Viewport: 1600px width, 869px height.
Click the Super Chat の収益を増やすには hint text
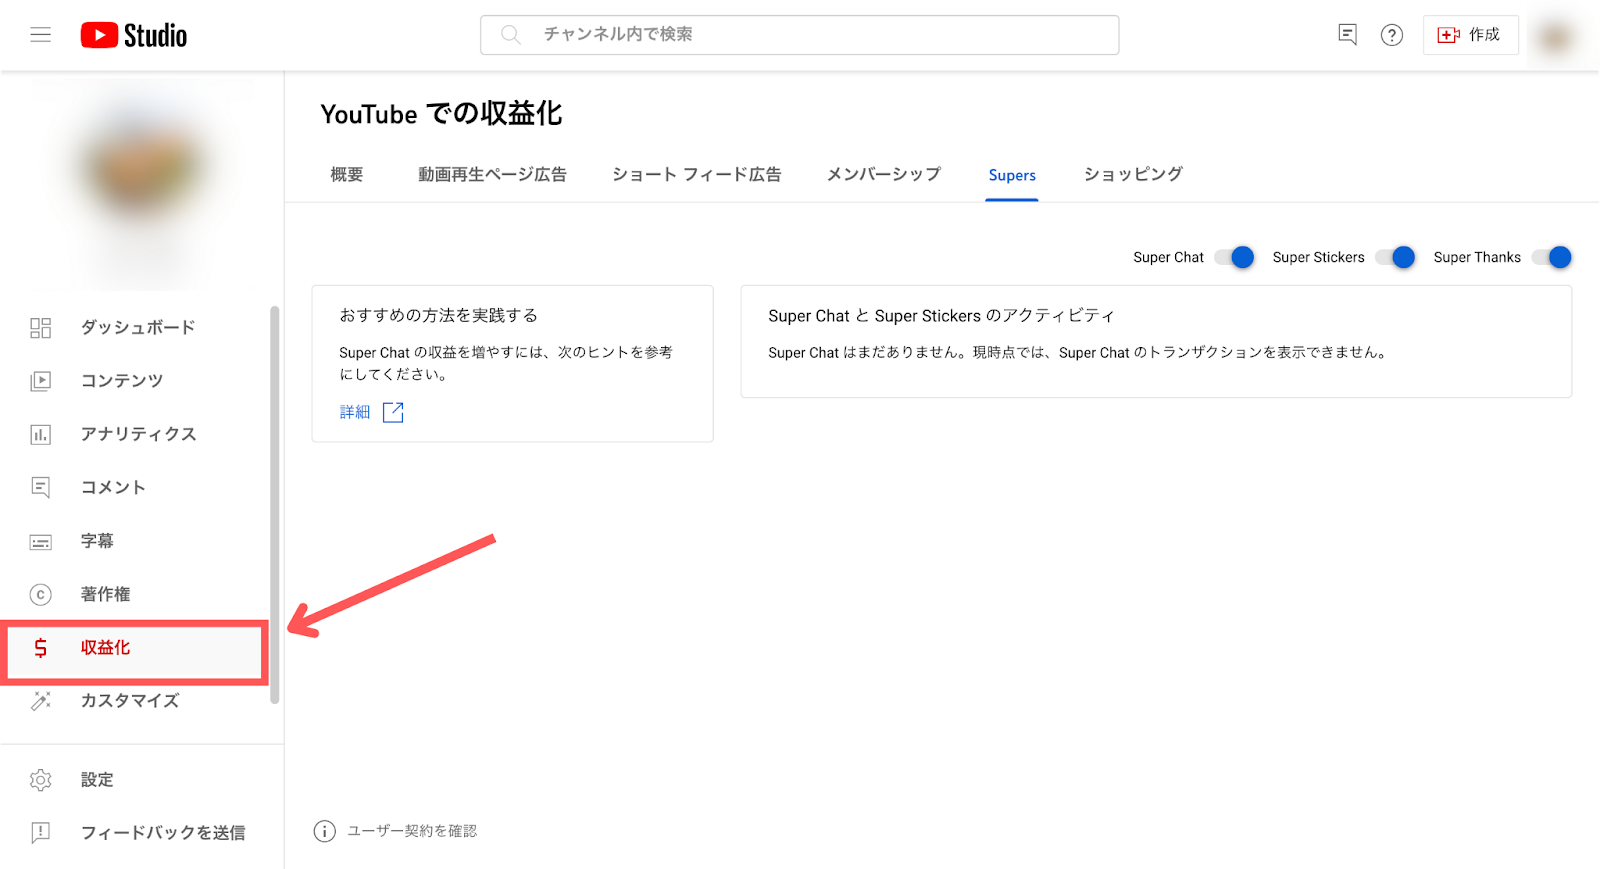pos(506,364)
